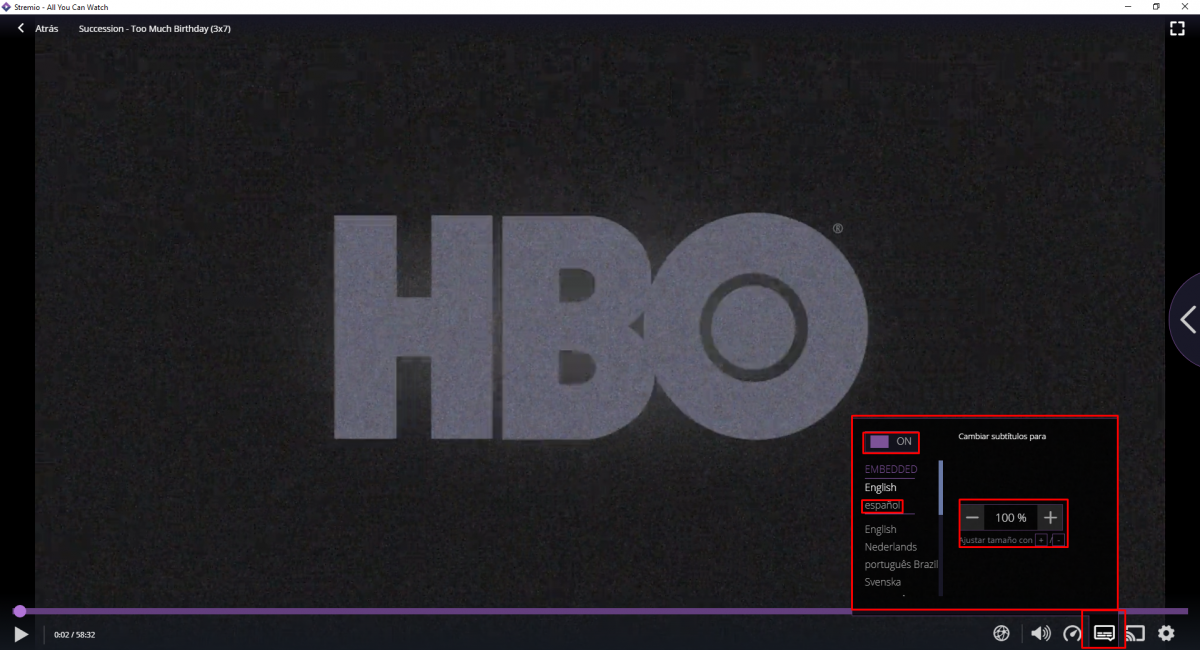Open playback speed gauge icon
The width and height of the screenshot is (1200, 650).
tap(1072, 633)
